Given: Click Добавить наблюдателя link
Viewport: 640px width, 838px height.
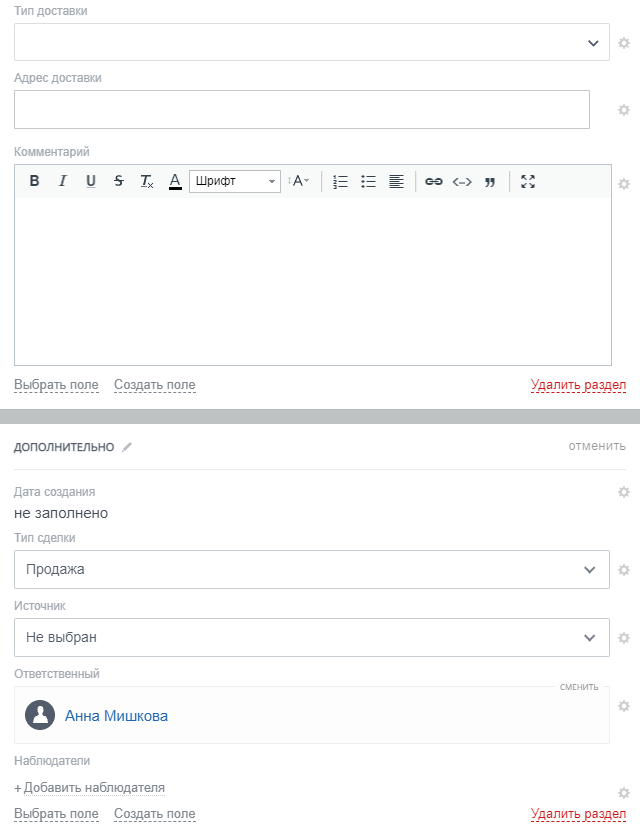Looking at the screenshot, I should coord(90,788).
